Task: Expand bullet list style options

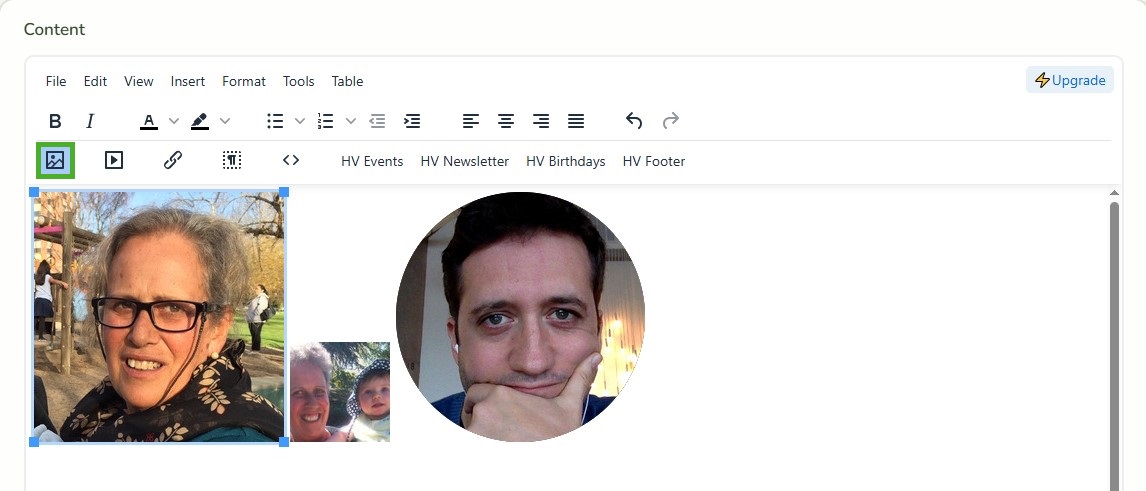Action: [300, 121]
